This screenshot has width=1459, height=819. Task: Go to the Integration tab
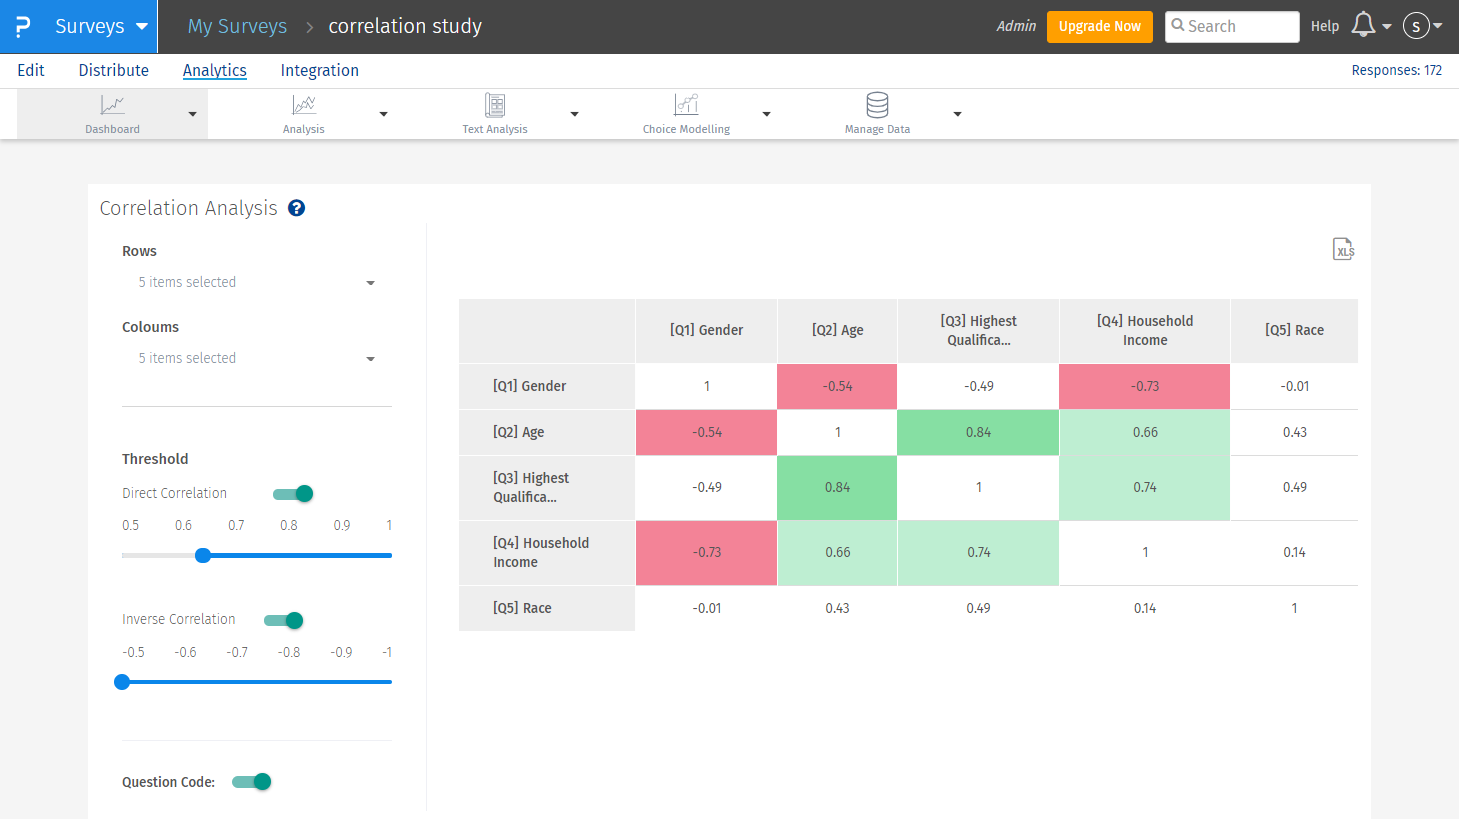pyautogui.click(x=319, y=70)
